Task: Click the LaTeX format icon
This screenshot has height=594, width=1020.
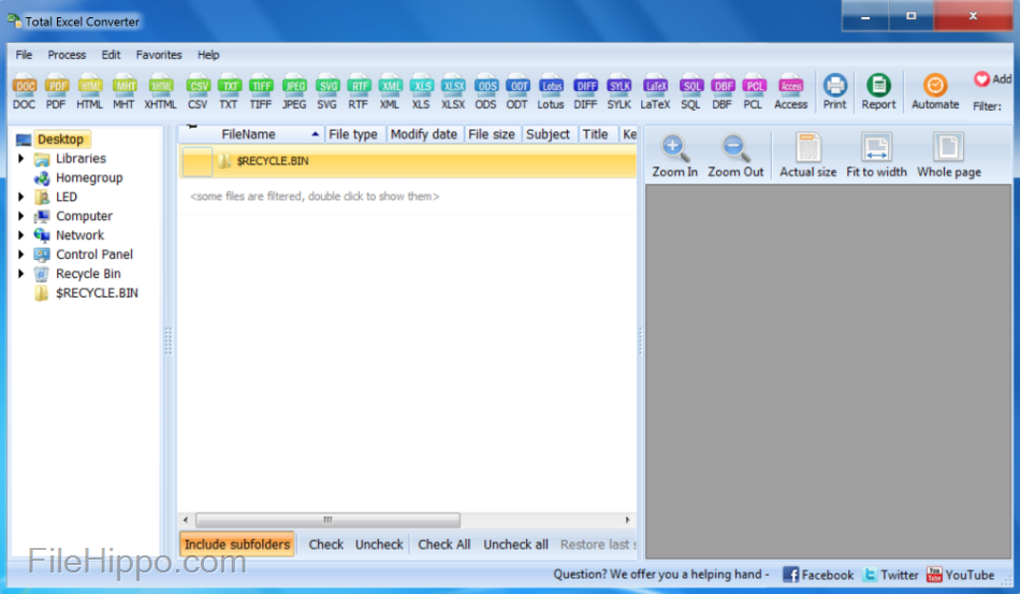Action: tap(655, 91)
